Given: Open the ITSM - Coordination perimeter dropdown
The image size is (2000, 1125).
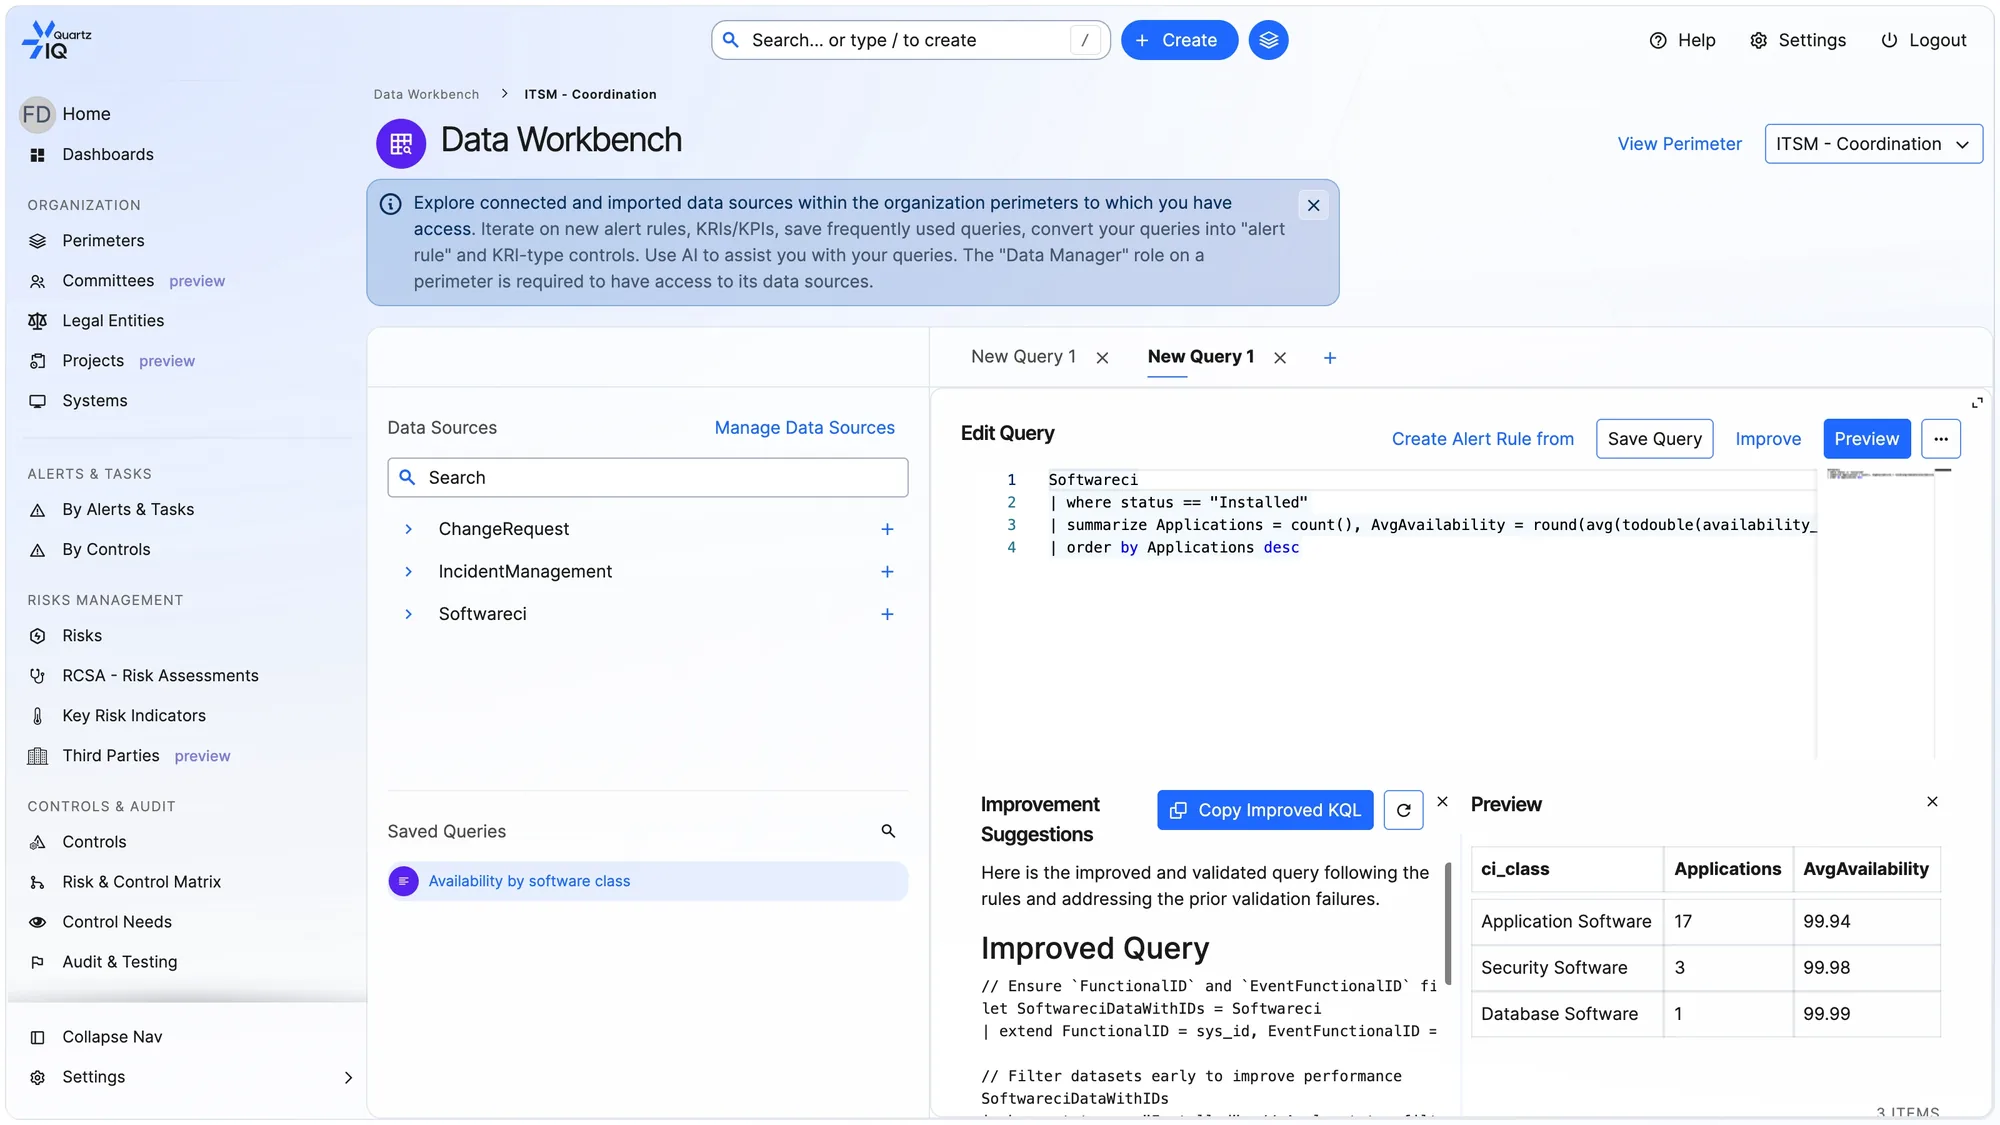Looking at the screenshot, I should [x=1873, y=144].
